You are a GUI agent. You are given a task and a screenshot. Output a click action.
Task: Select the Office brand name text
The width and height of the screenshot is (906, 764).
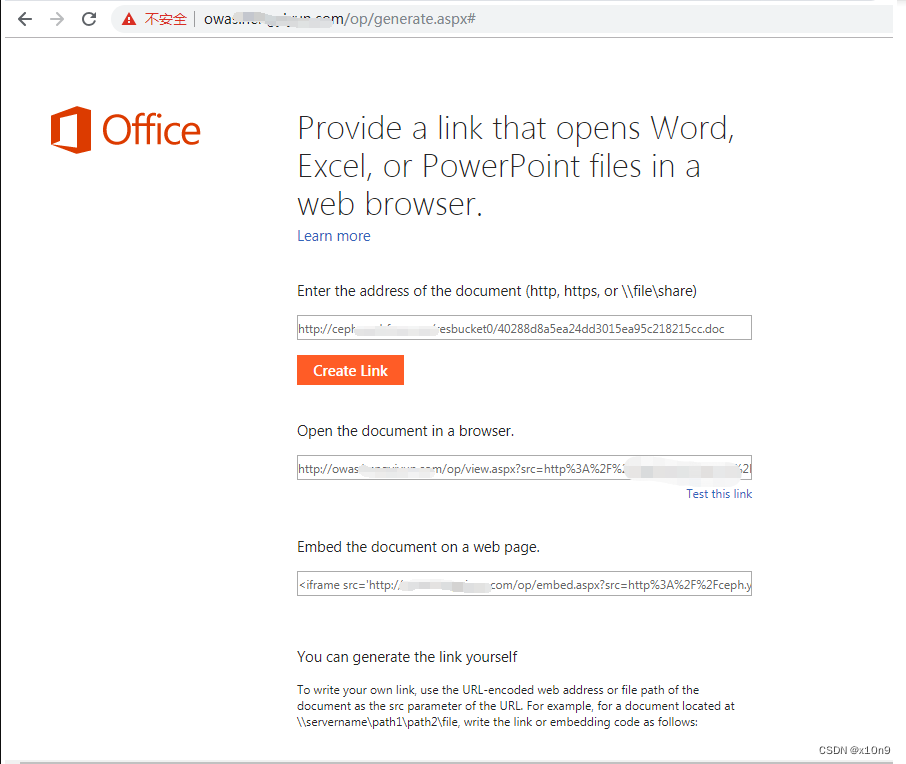tap(150, 129)
